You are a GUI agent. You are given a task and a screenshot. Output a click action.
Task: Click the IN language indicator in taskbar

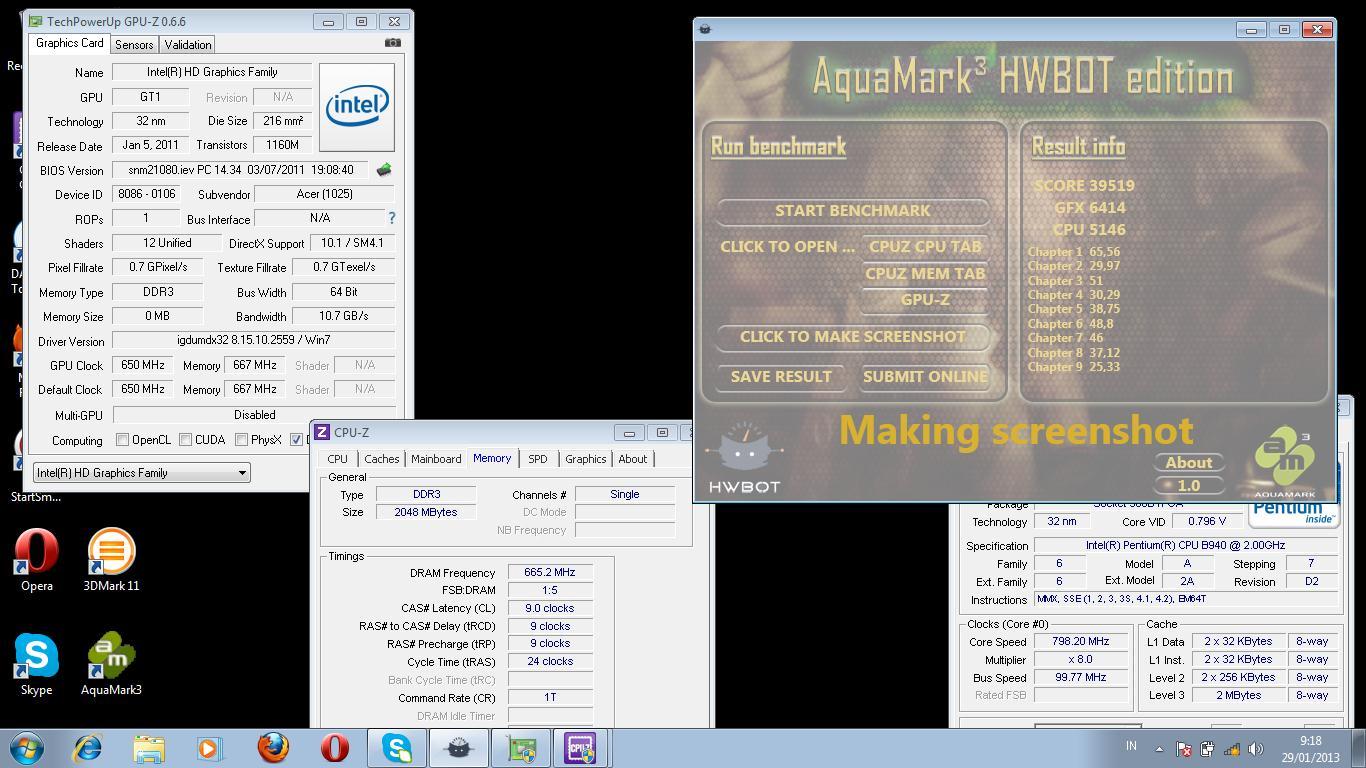point(1132,746)
